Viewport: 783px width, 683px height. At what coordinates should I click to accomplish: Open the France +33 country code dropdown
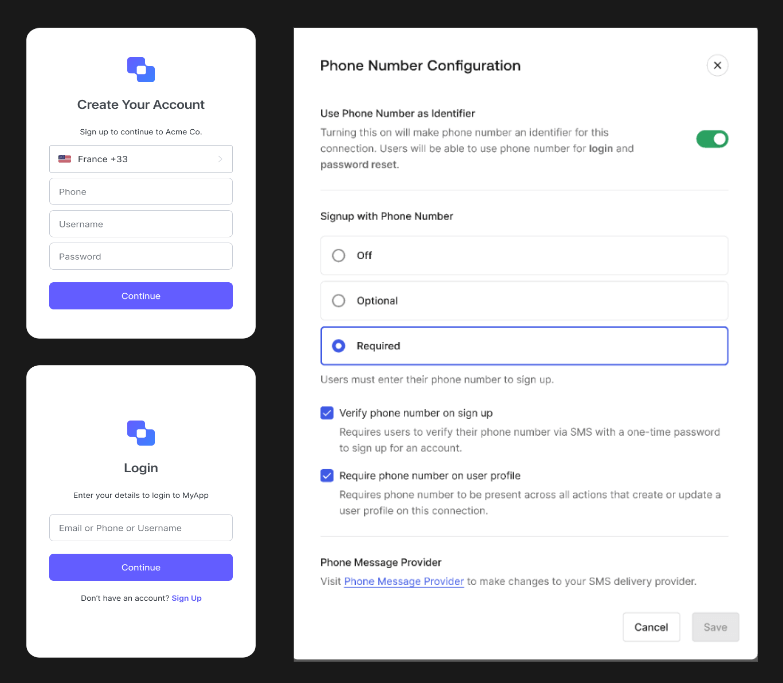point(141,159)
